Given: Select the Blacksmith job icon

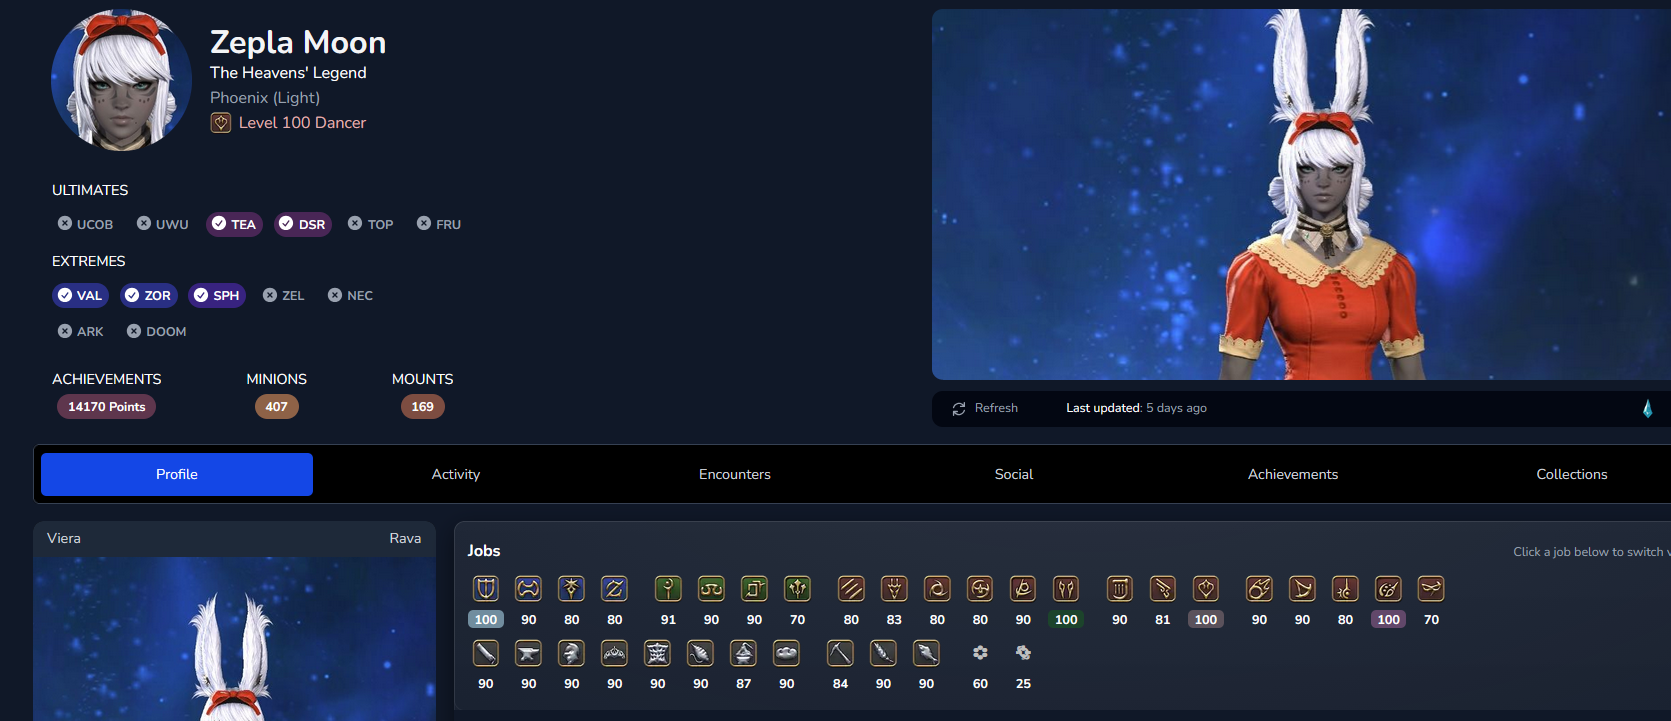Looking at the screenshot, I should (x=529, y=653).
